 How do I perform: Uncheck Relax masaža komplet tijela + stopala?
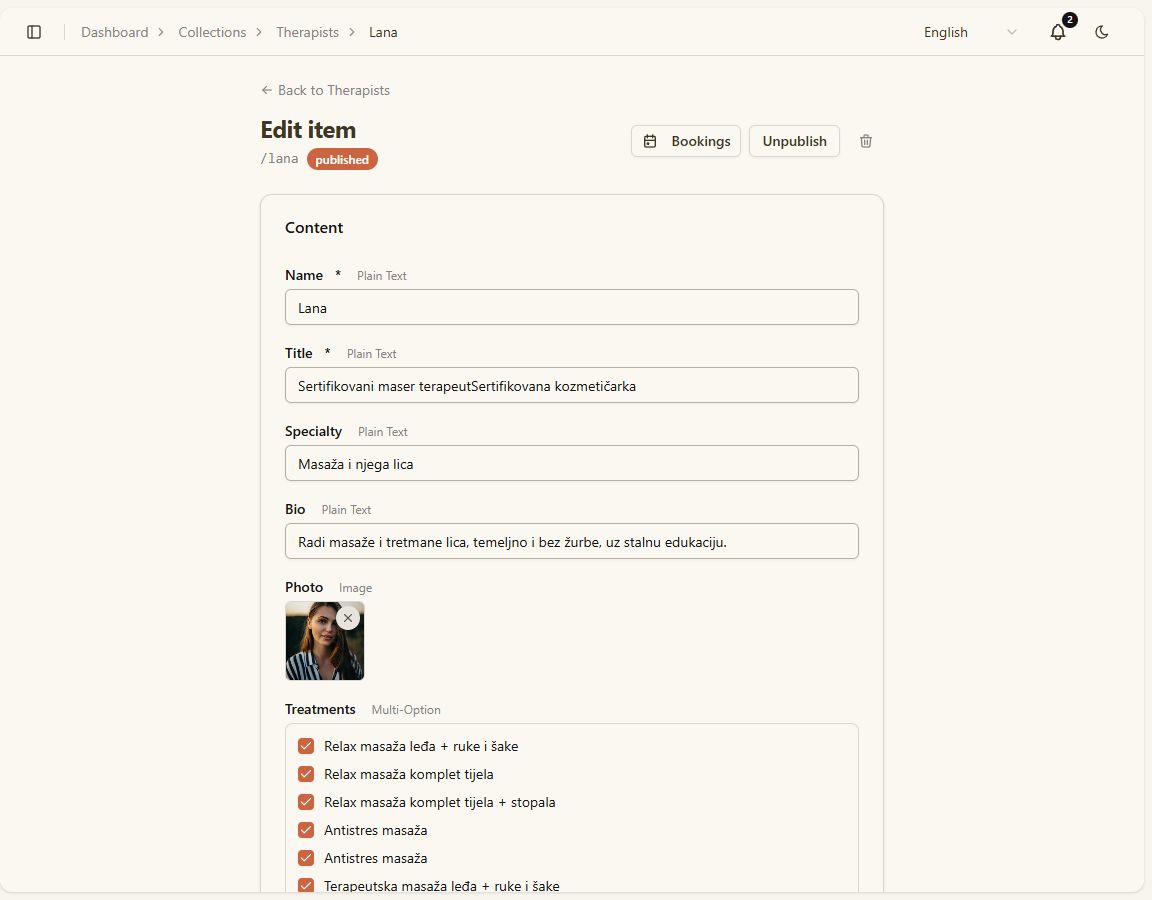[x=306, y=802]
